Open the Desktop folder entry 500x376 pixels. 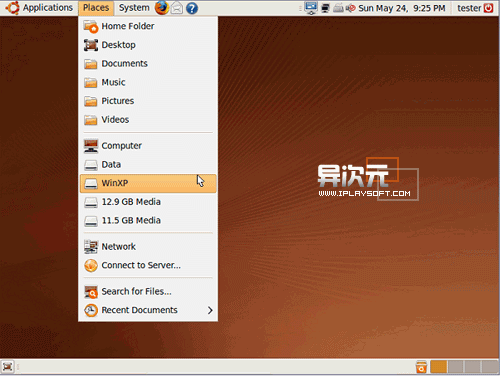148,45
